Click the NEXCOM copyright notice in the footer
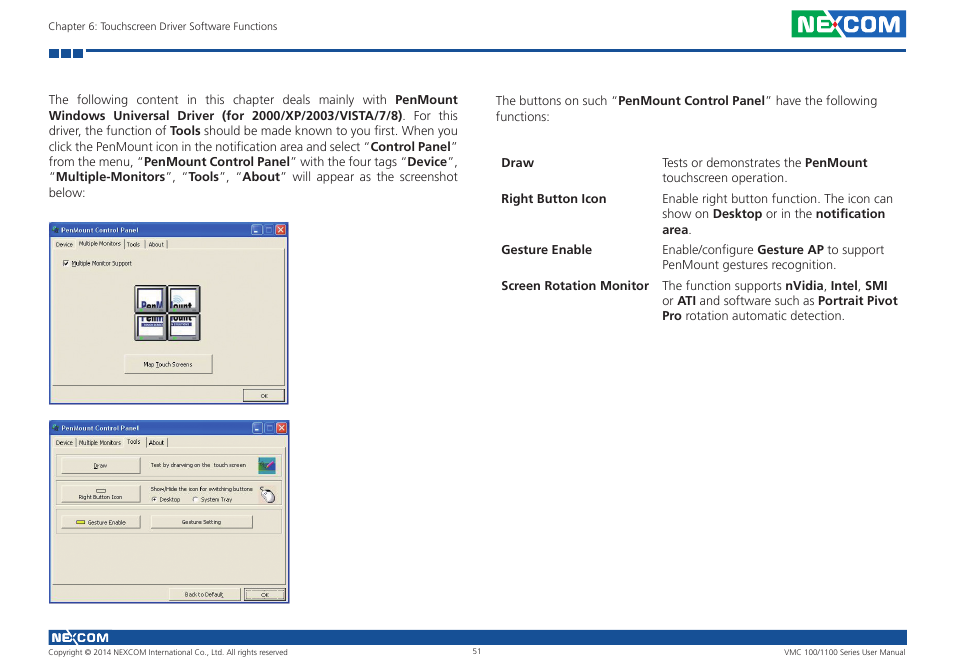Screen dimensions: 954x672 168,653
